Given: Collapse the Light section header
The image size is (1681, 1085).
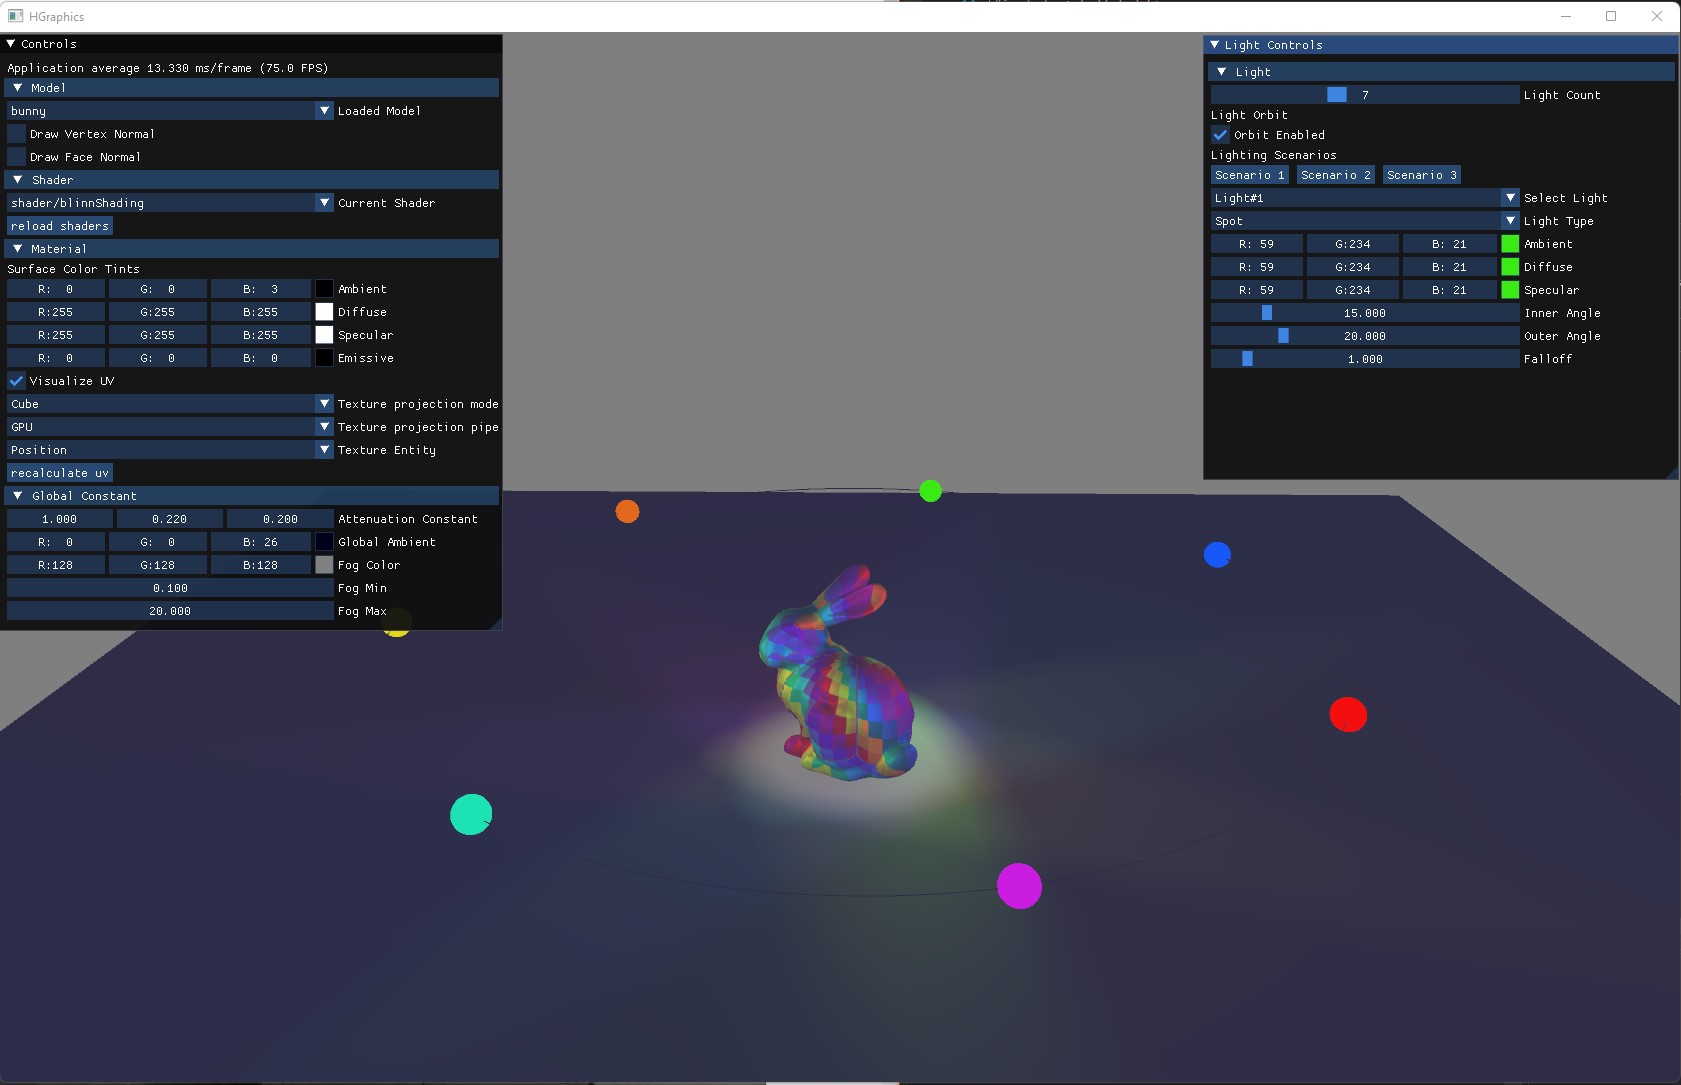Looking at the screenshot, I should click(x=1441, y=72).
